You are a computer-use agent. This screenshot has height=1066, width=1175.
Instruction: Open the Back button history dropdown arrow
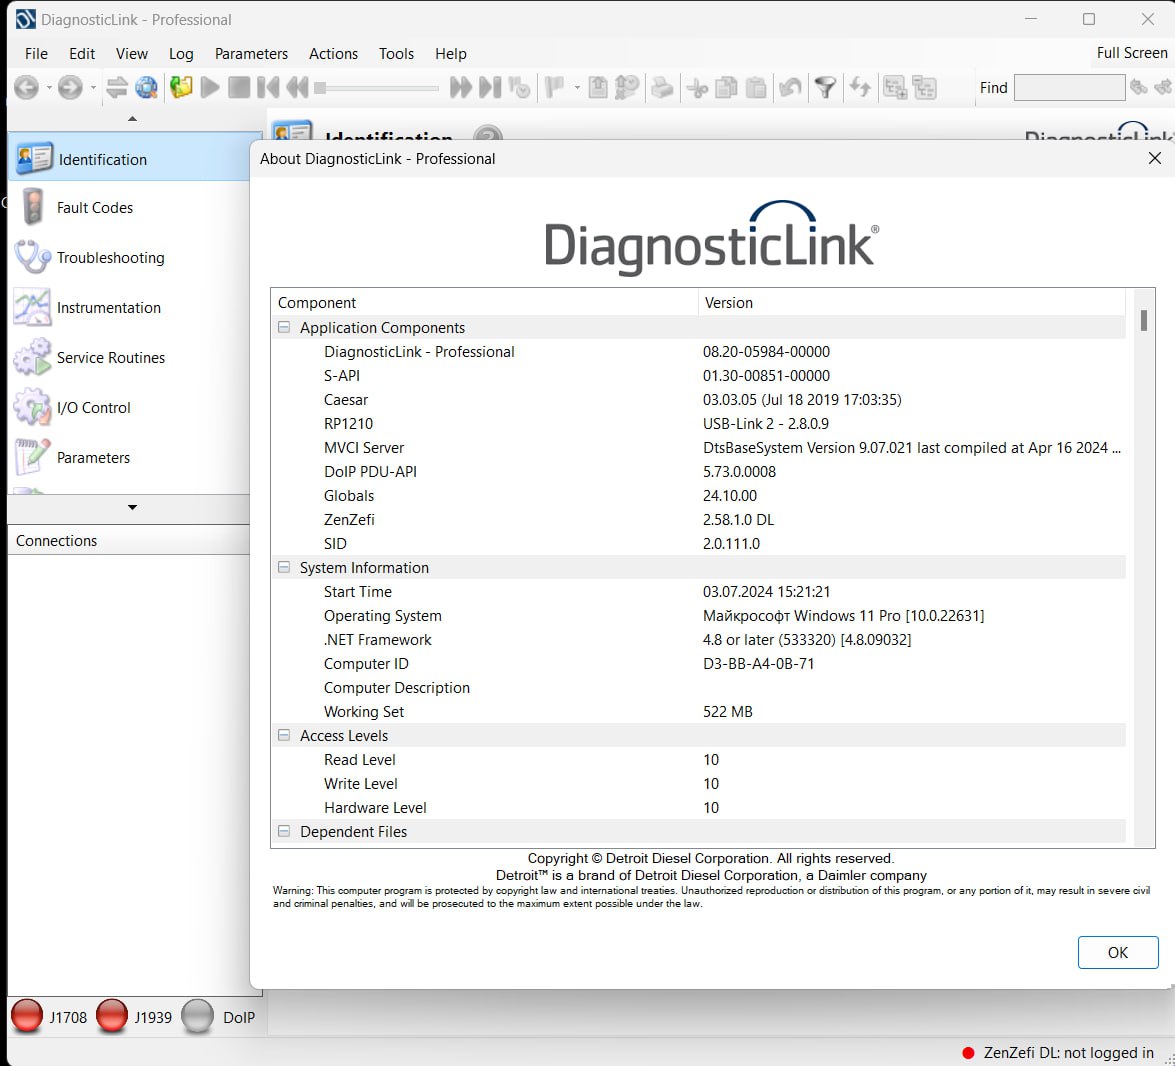49,88
